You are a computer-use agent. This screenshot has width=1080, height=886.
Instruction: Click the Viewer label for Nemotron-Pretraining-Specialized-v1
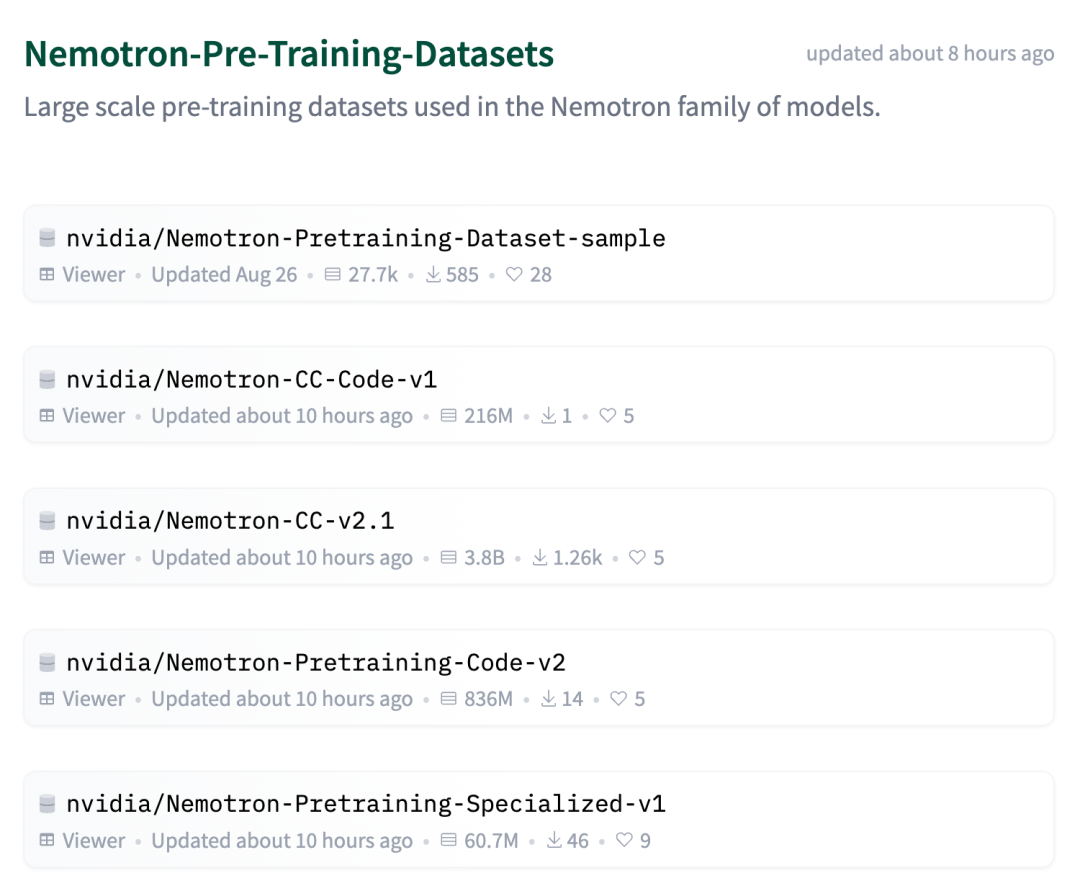[x=94, y=840]
